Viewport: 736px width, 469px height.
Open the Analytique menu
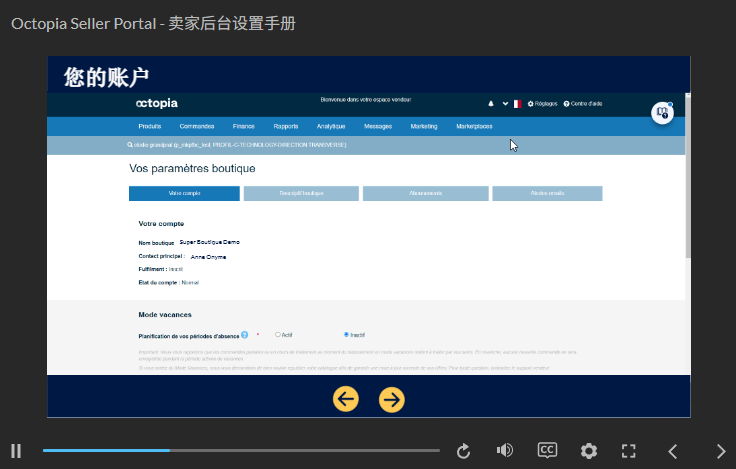[x=331, y=126]
